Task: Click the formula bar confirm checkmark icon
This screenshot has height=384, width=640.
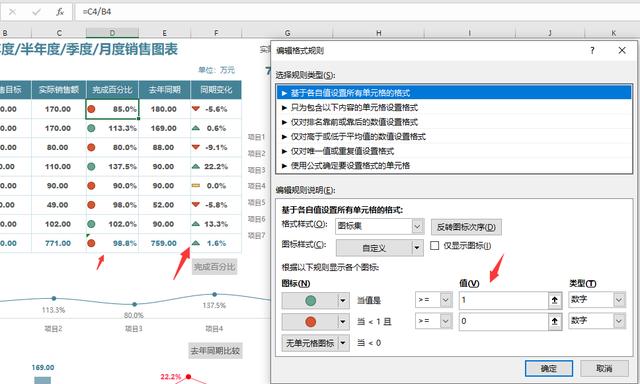Action: point(36,12)
